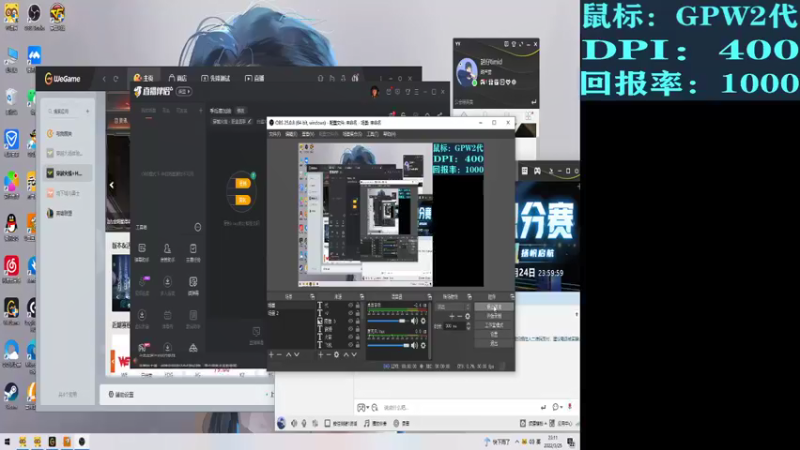Toggle lock on image source in OBS
Viewport: 800px width, 450px height.
coord(358,321)
